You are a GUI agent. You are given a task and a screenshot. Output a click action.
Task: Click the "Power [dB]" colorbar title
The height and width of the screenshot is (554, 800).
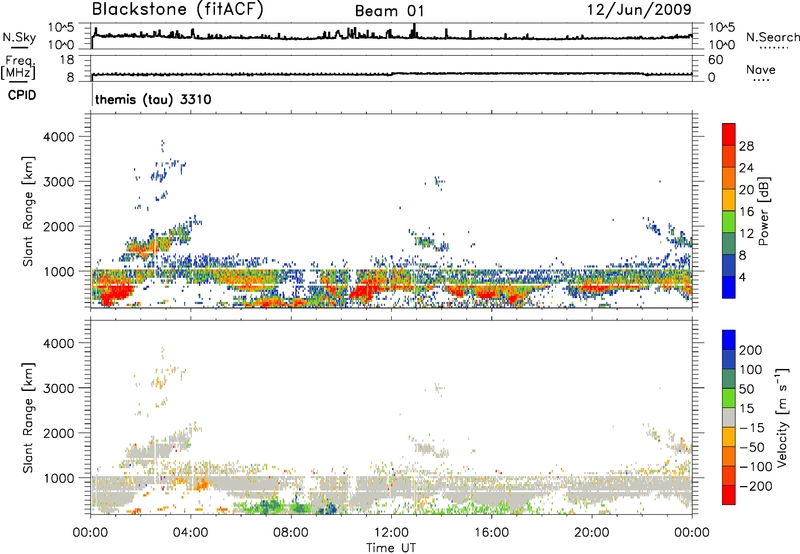pos(764,211)
